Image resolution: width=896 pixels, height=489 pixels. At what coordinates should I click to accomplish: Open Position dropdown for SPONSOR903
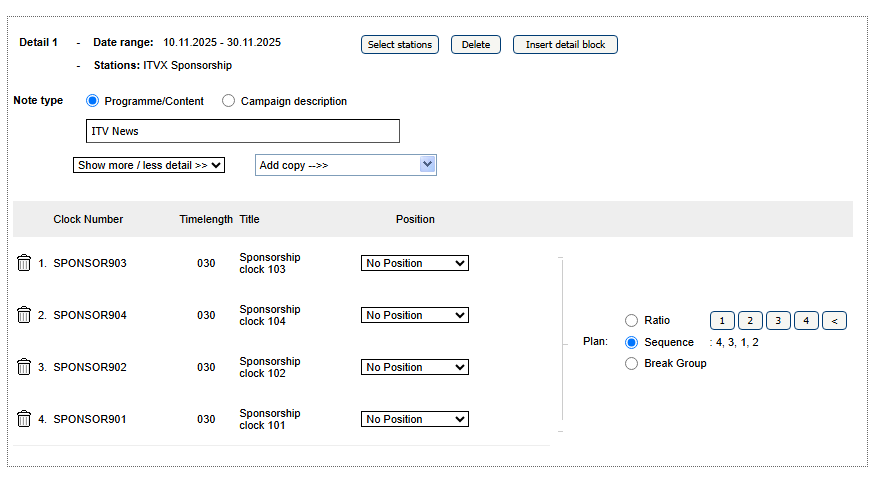pos(414,263)
